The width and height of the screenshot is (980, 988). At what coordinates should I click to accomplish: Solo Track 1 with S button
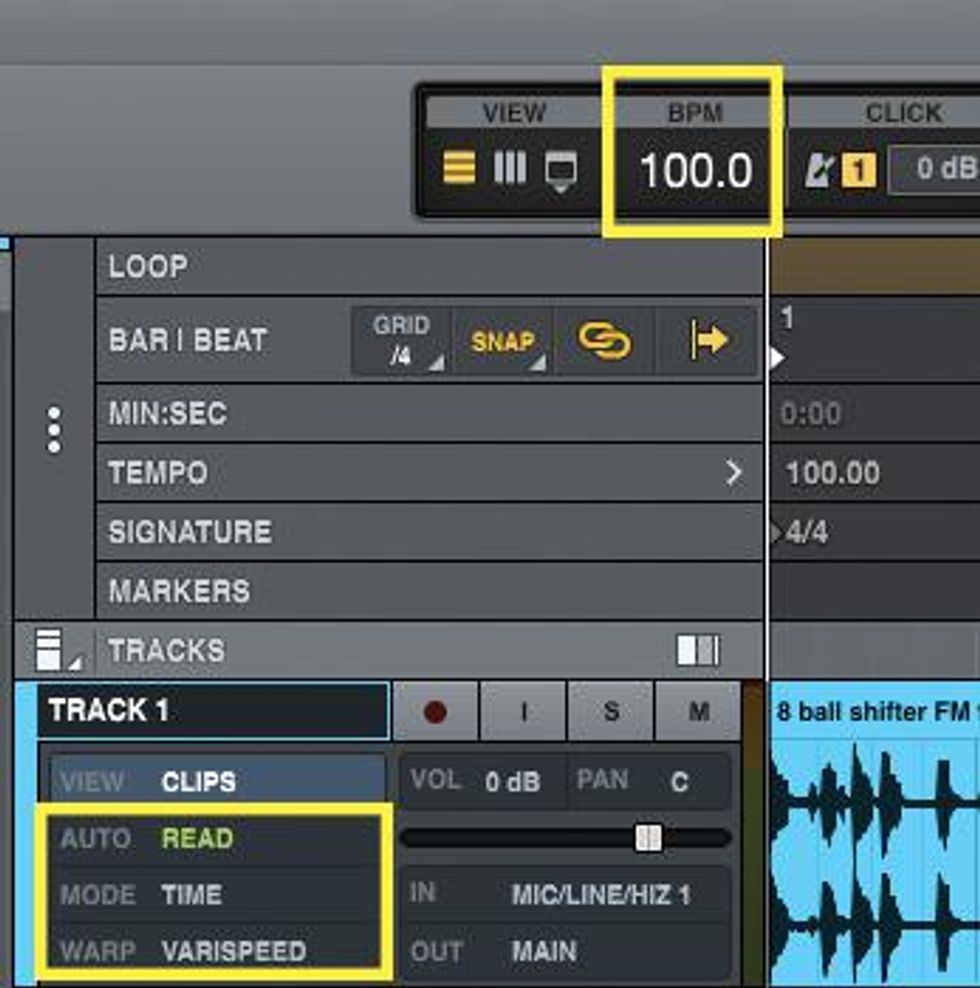611,711
